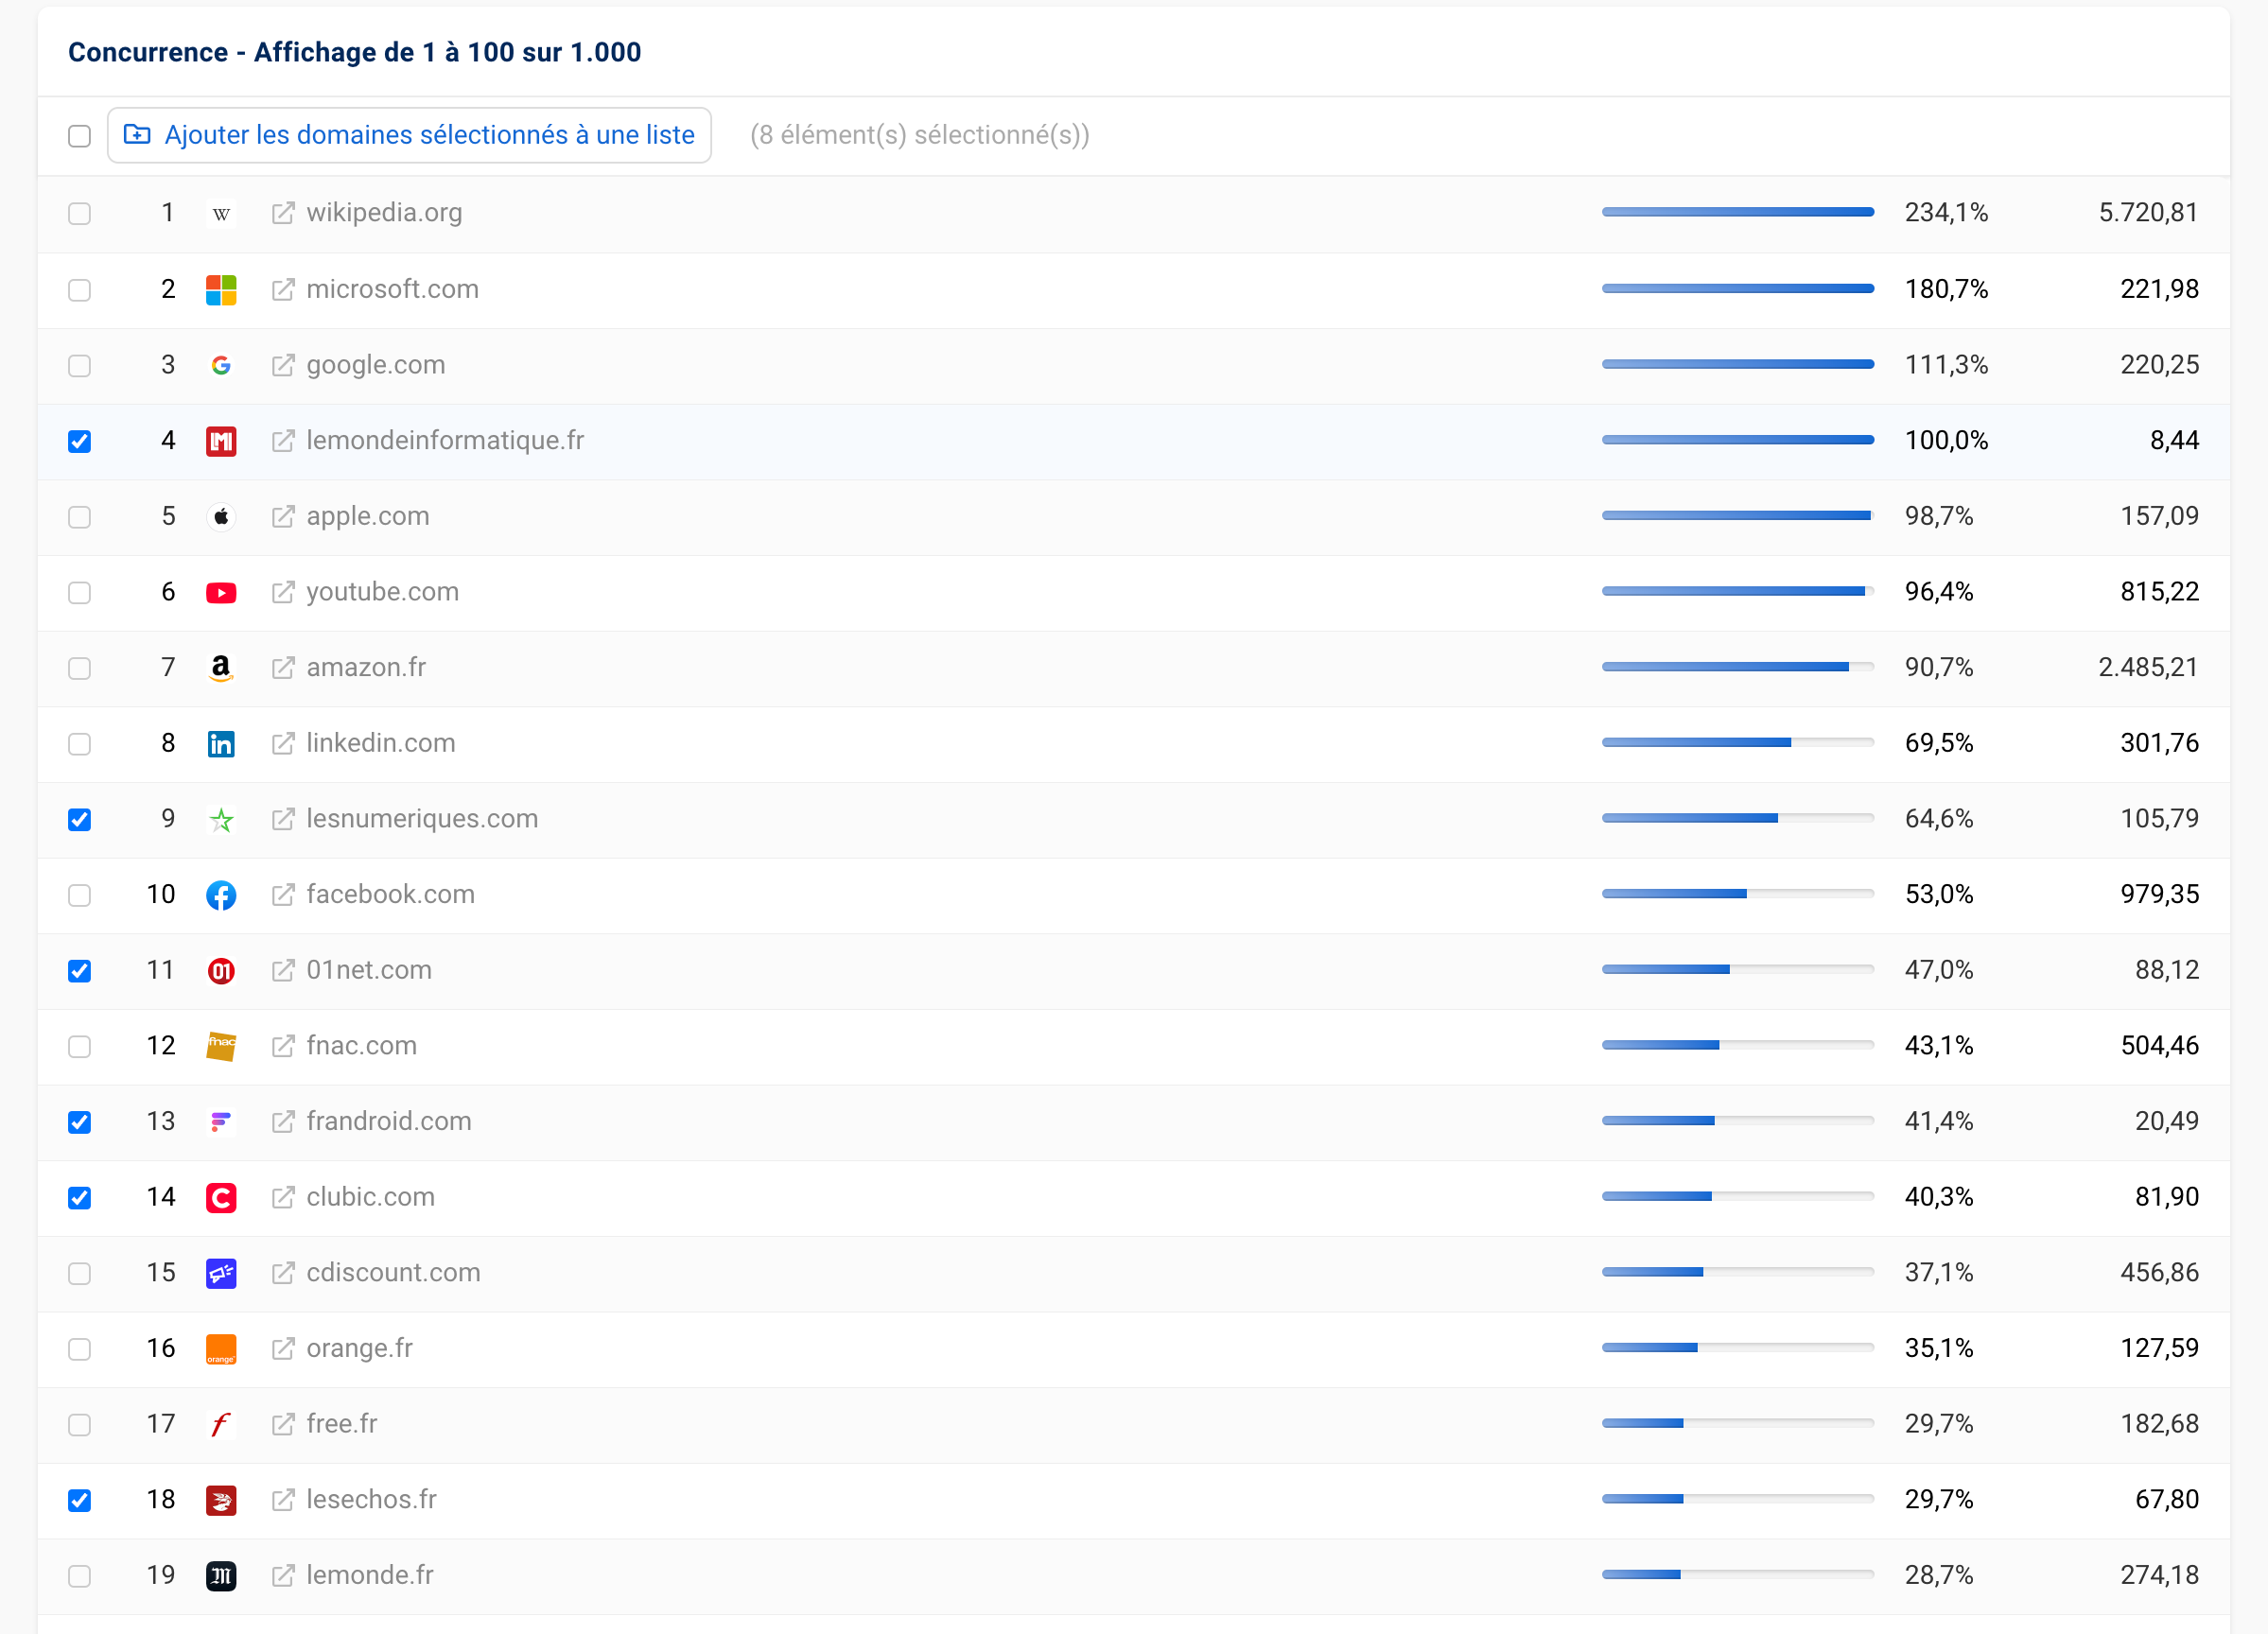Click the Les Echos favicon

pyautogui.click(x=221, y=1500)
